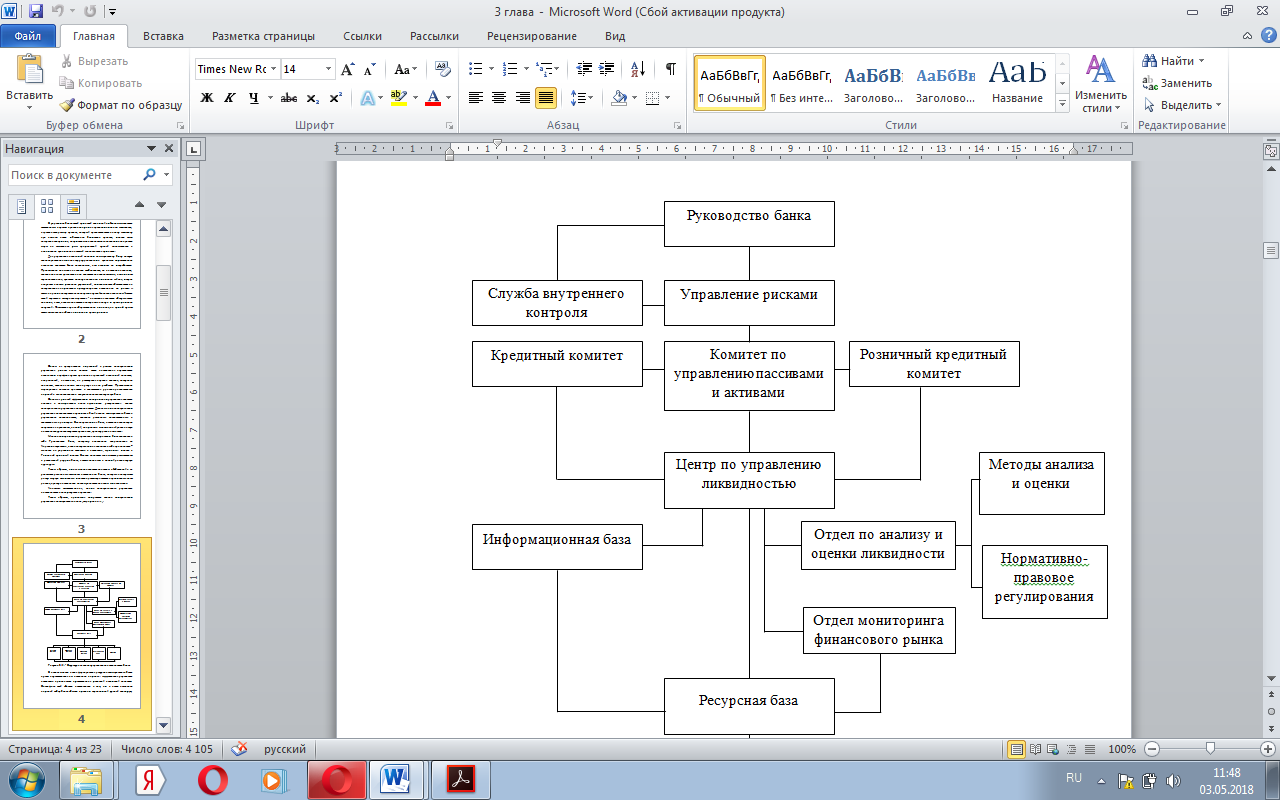Select page 3 thumbnail in Navigation pane

[82, 435]
